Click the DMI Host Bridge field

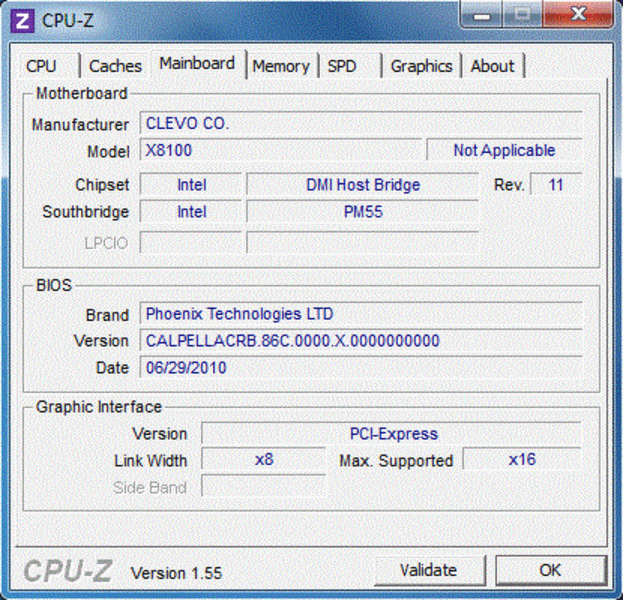[x=362, y=185]
